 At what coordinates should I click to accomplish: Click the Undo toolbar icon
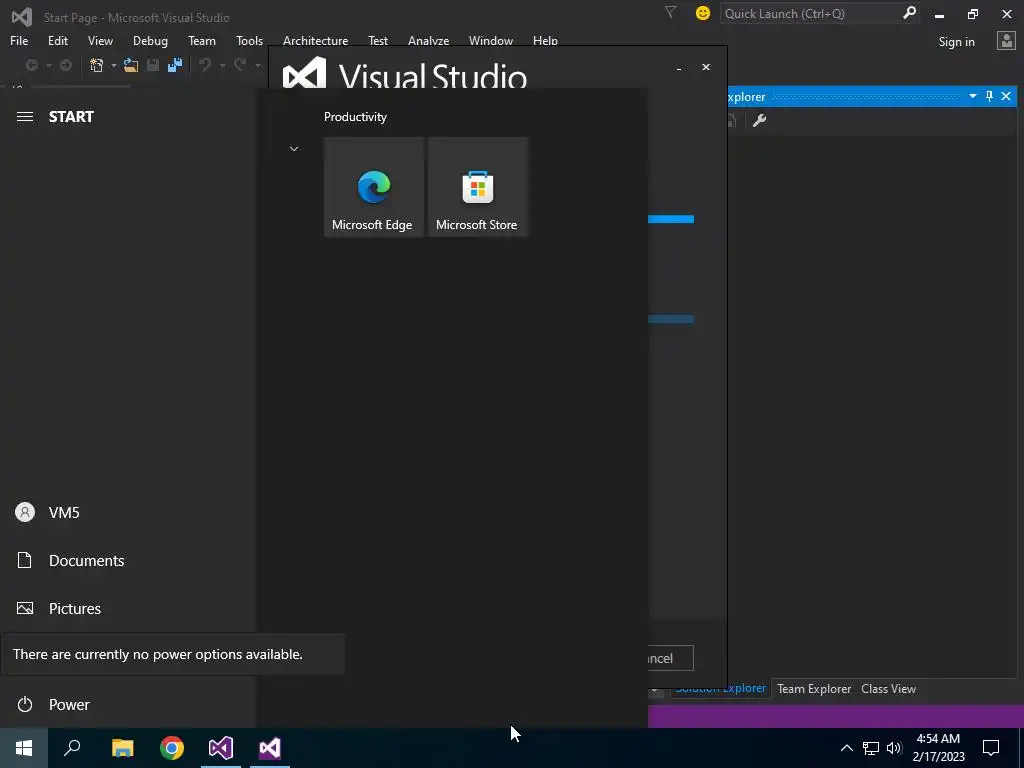click(x=205, y=65)
